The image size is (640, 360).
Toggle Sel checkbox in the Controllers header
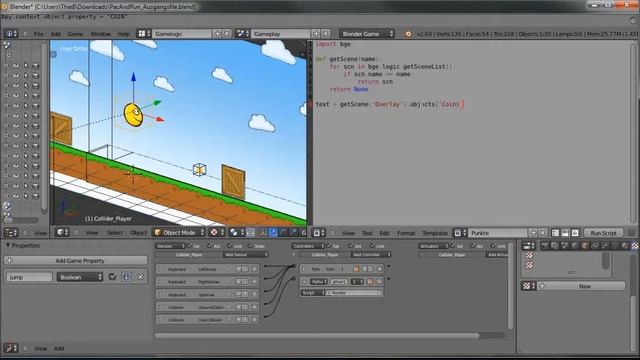(x=329, y=246)
